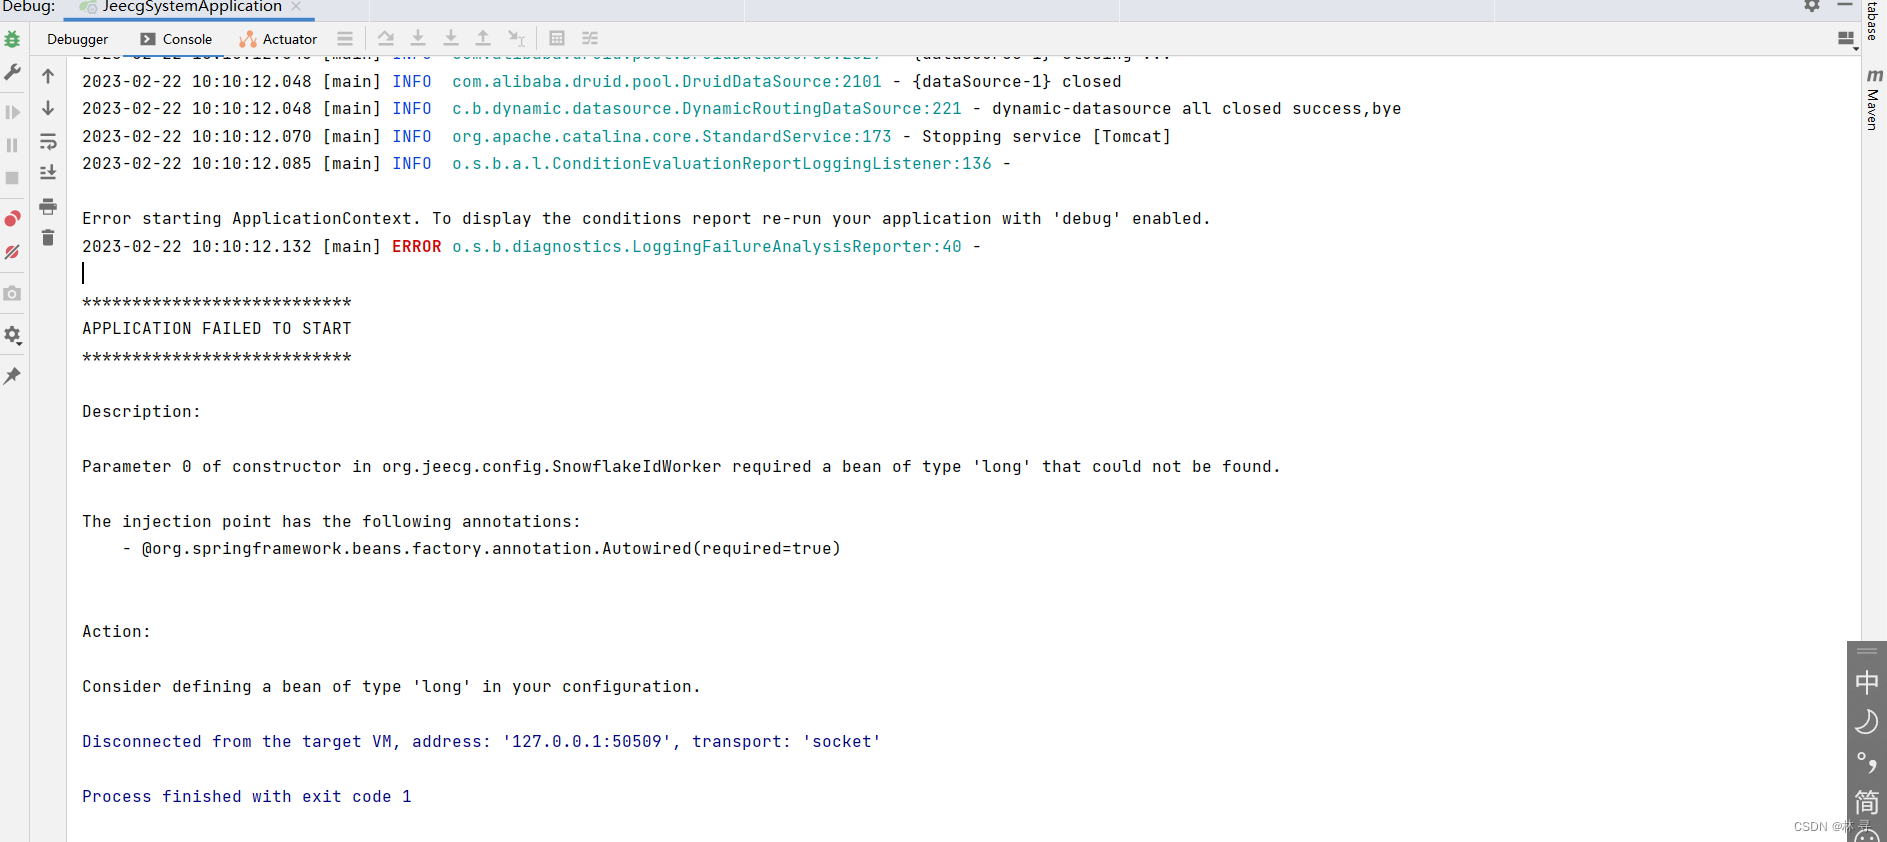Click the IME simplified 简 icon
The image size is (1887, 842).
(x=1867, y=802)
